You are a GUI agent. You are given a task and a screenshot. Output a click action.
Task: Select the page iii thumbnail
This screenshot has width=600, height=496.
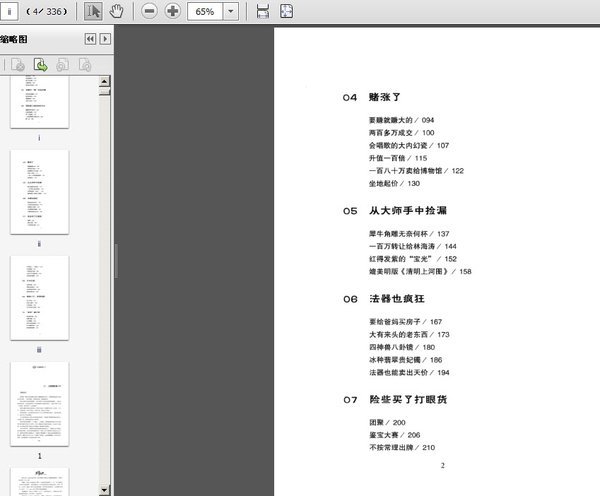point(40,298)
